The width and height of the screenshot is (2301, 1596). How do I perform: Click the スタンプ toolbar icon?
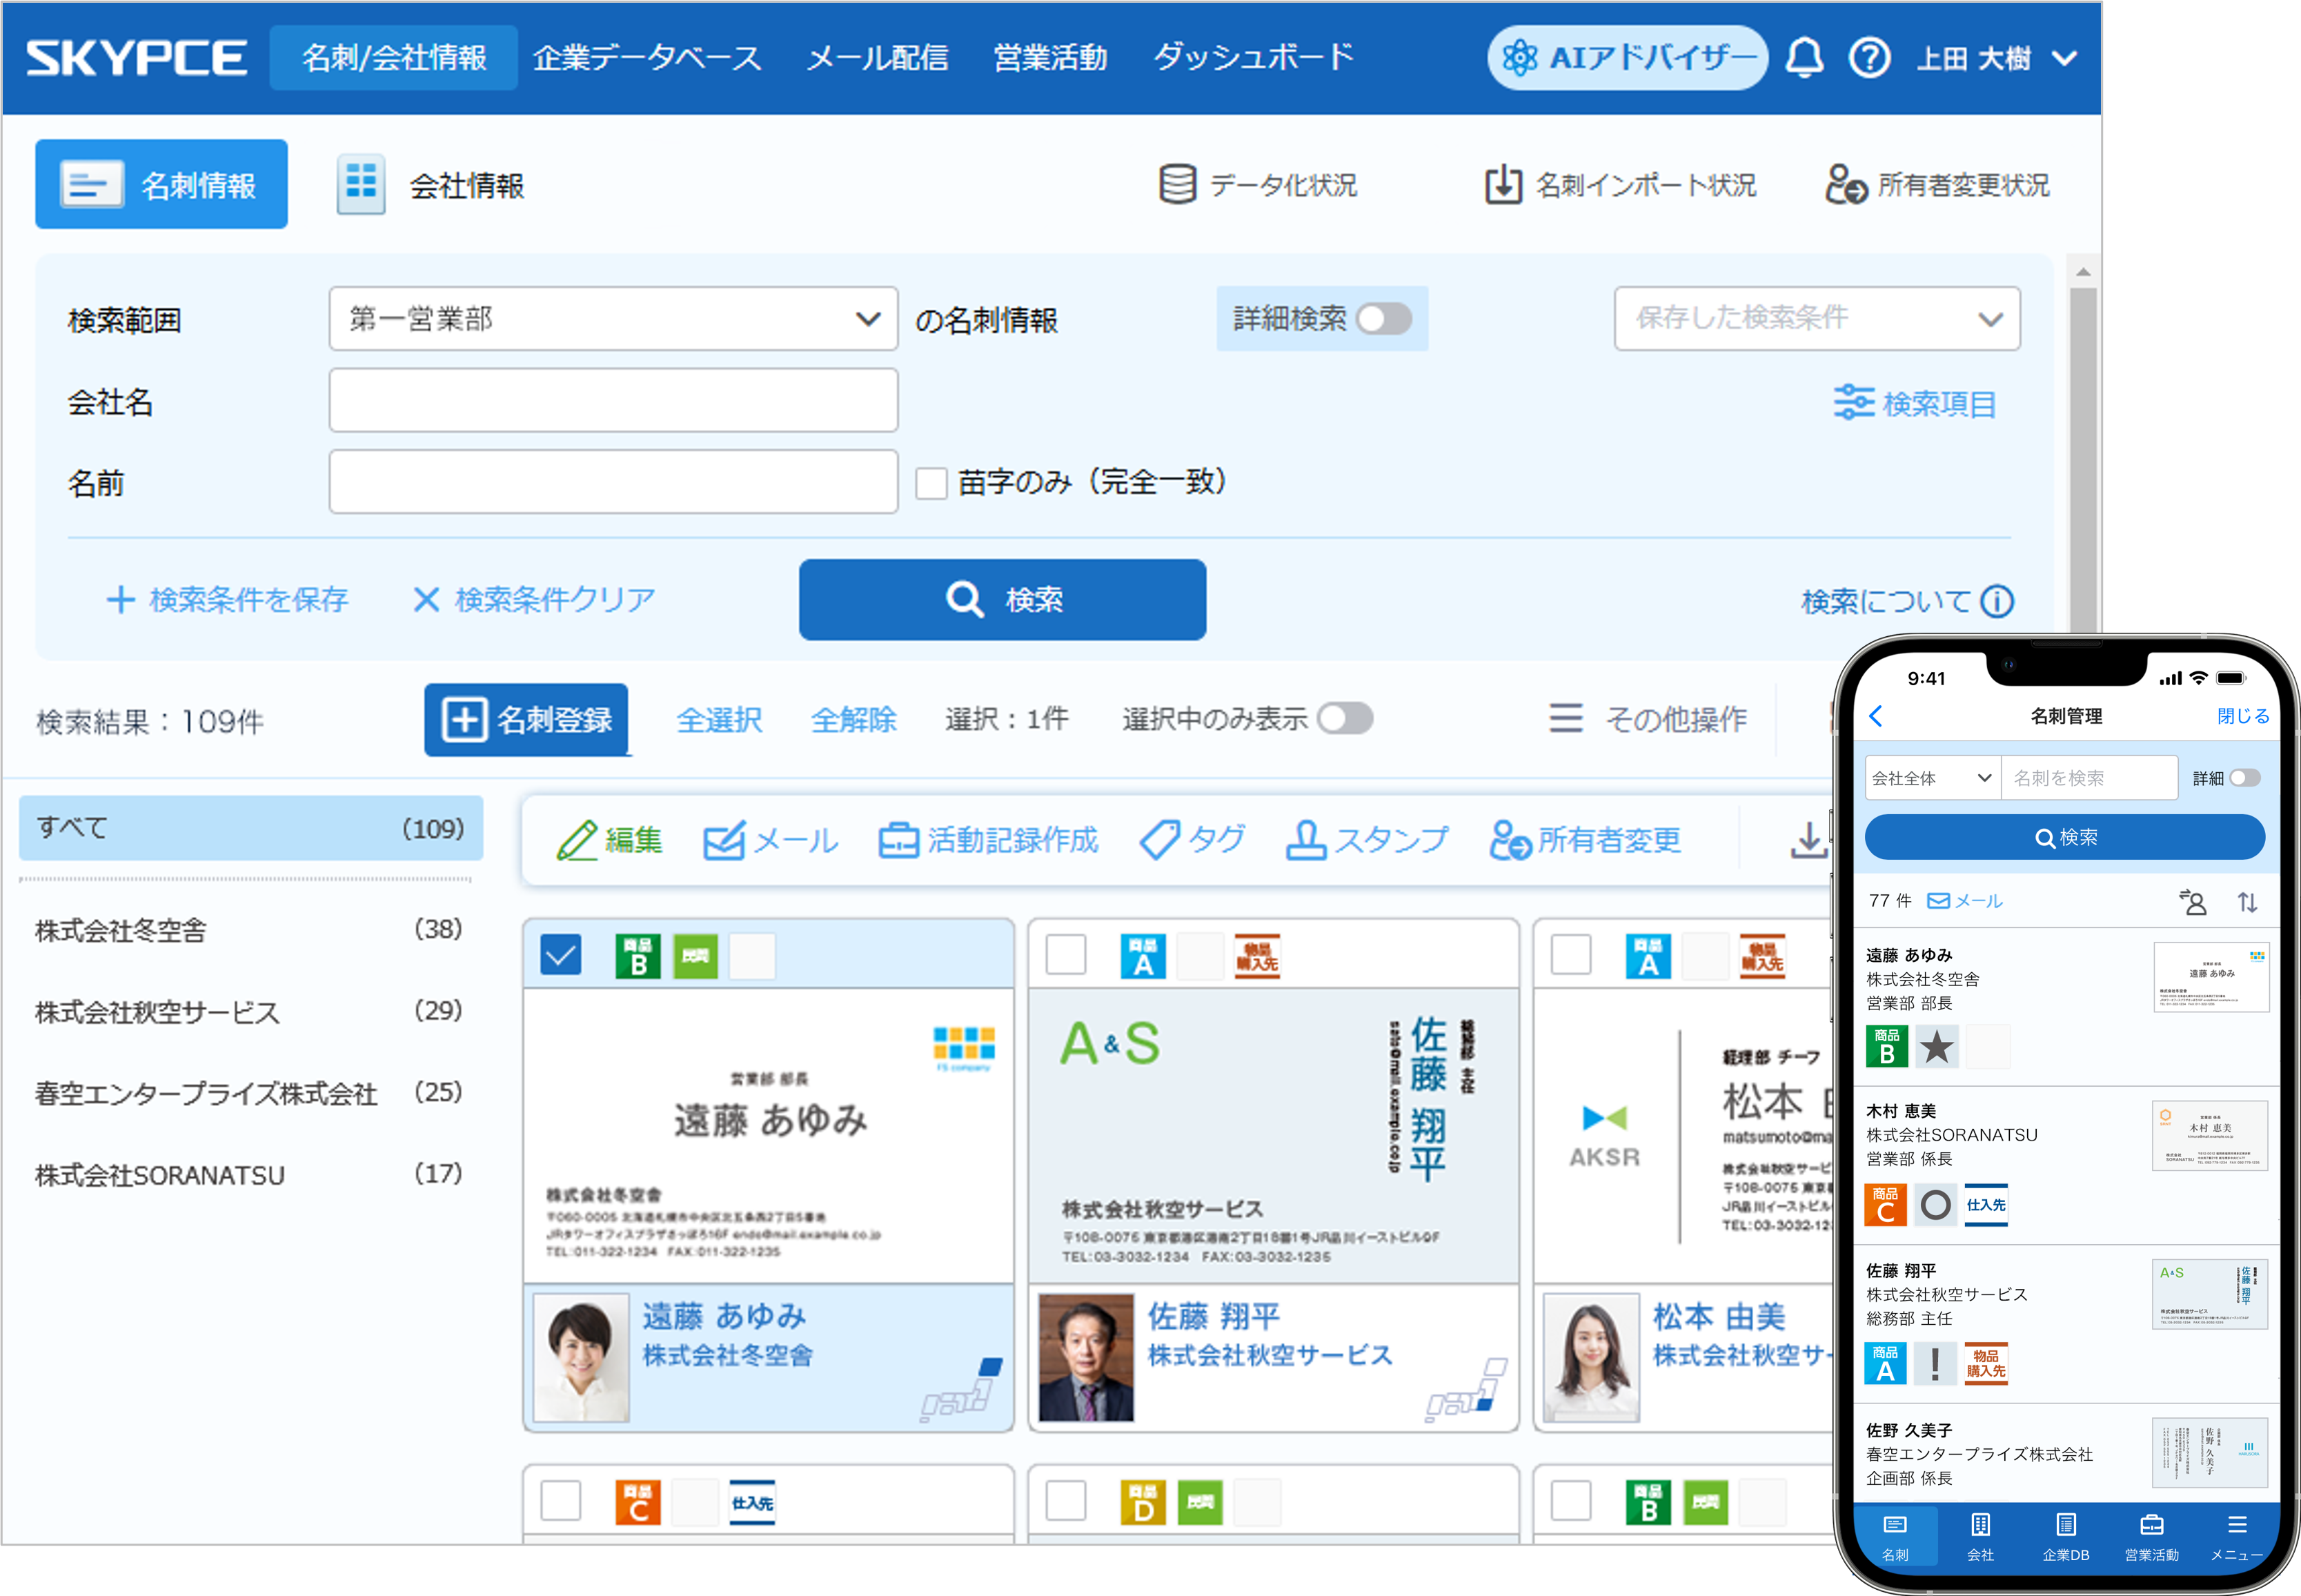click(x=1366, y=840)
